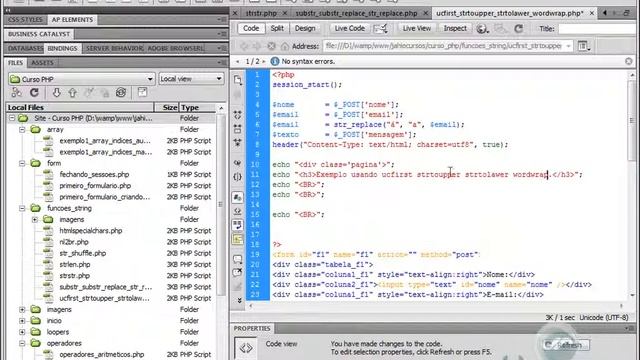Switch to Code view

(x=251, y=28)
